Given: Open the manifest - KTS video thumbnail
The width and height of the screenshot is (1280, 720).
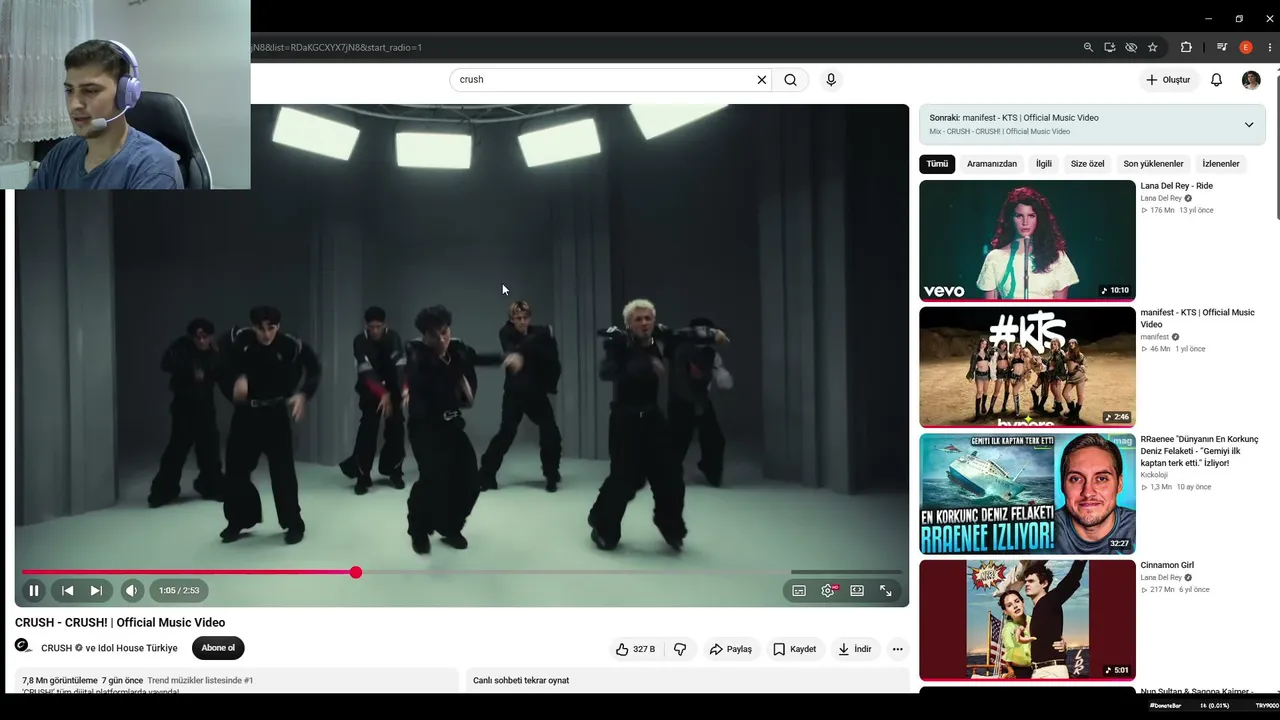Looking at the screenshot, I should point(1027,367).
